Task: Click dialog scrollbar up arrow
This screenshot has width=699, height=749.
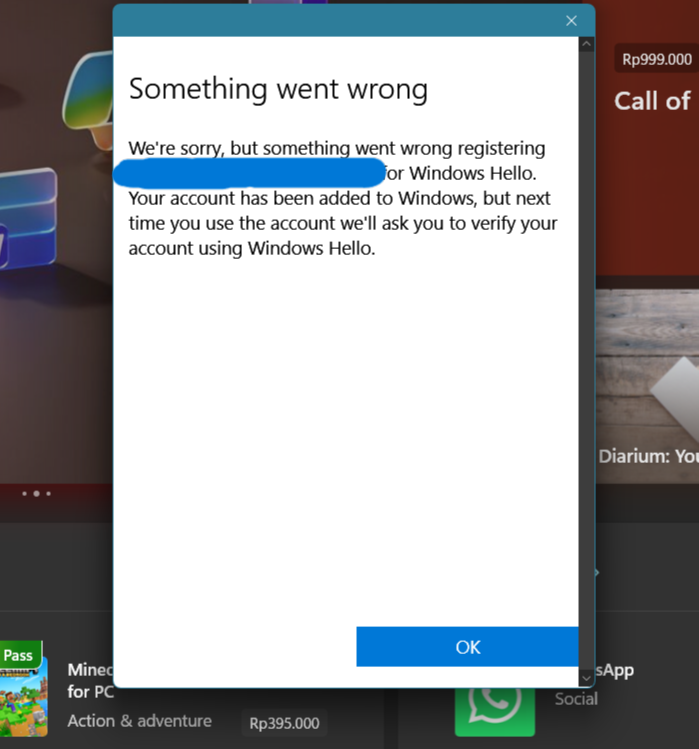Action: [587, 44]
